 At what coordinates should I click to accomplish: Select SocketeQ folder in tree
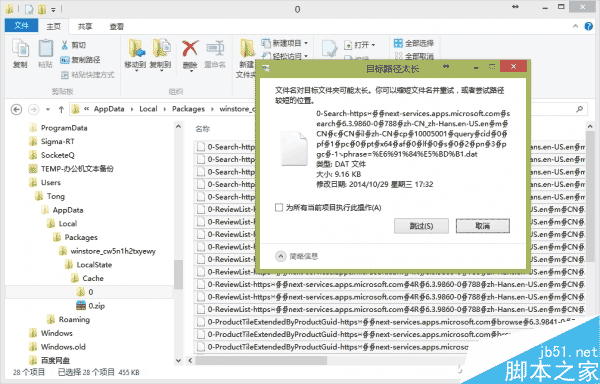click(x=52, y=155)
